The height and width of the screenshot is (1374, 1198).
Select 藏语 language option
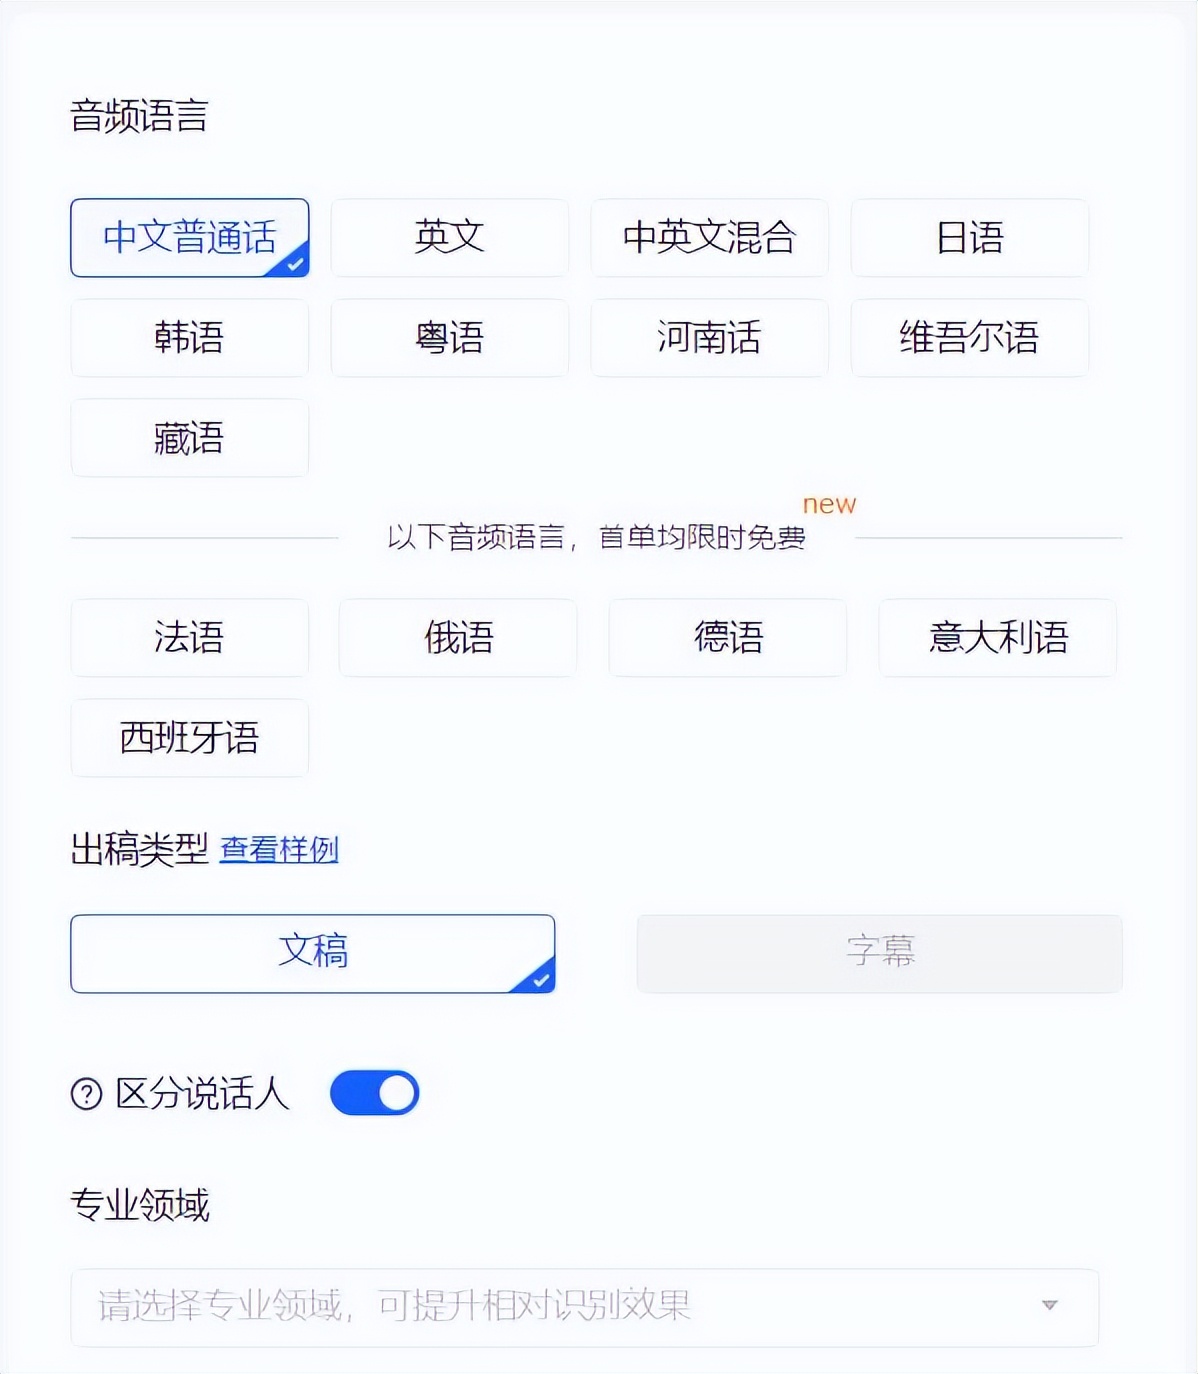[x=189, y=438]
